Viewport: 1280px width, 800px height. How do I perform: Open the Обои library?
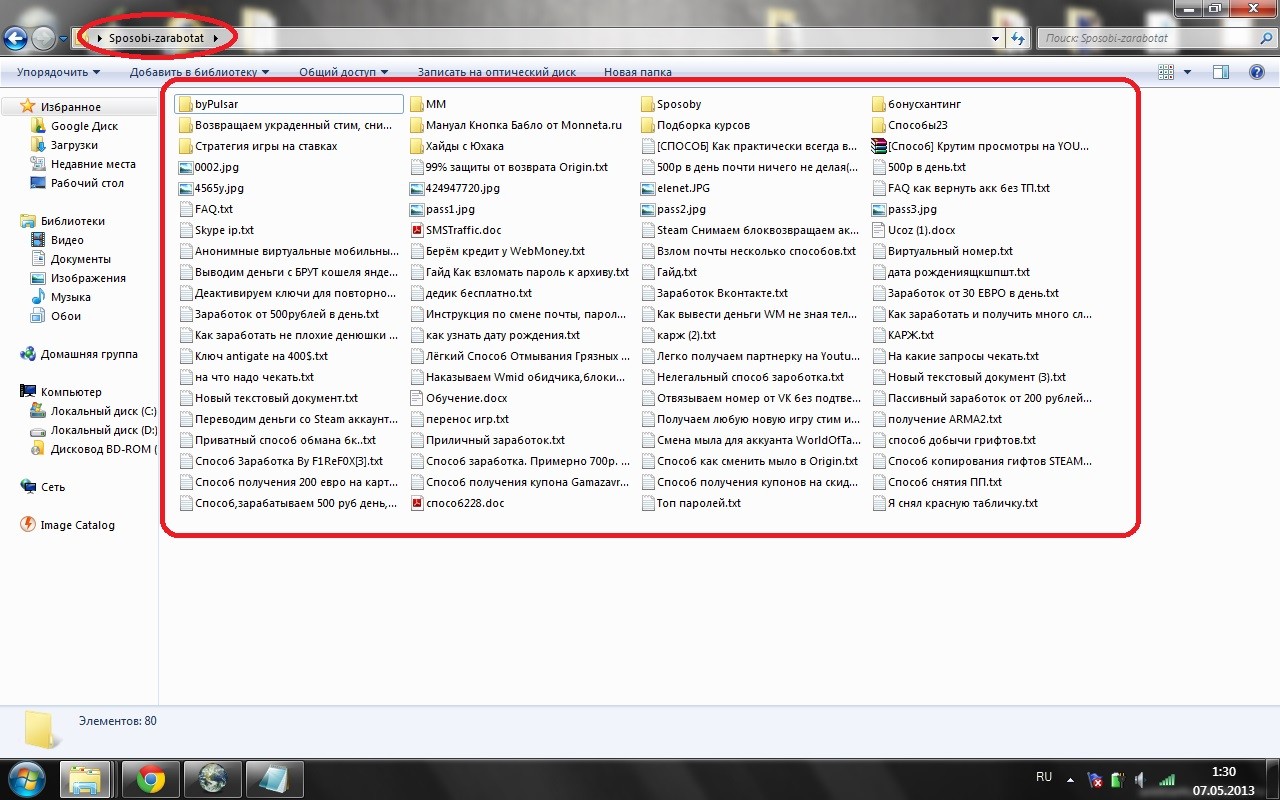coord(56,316)
